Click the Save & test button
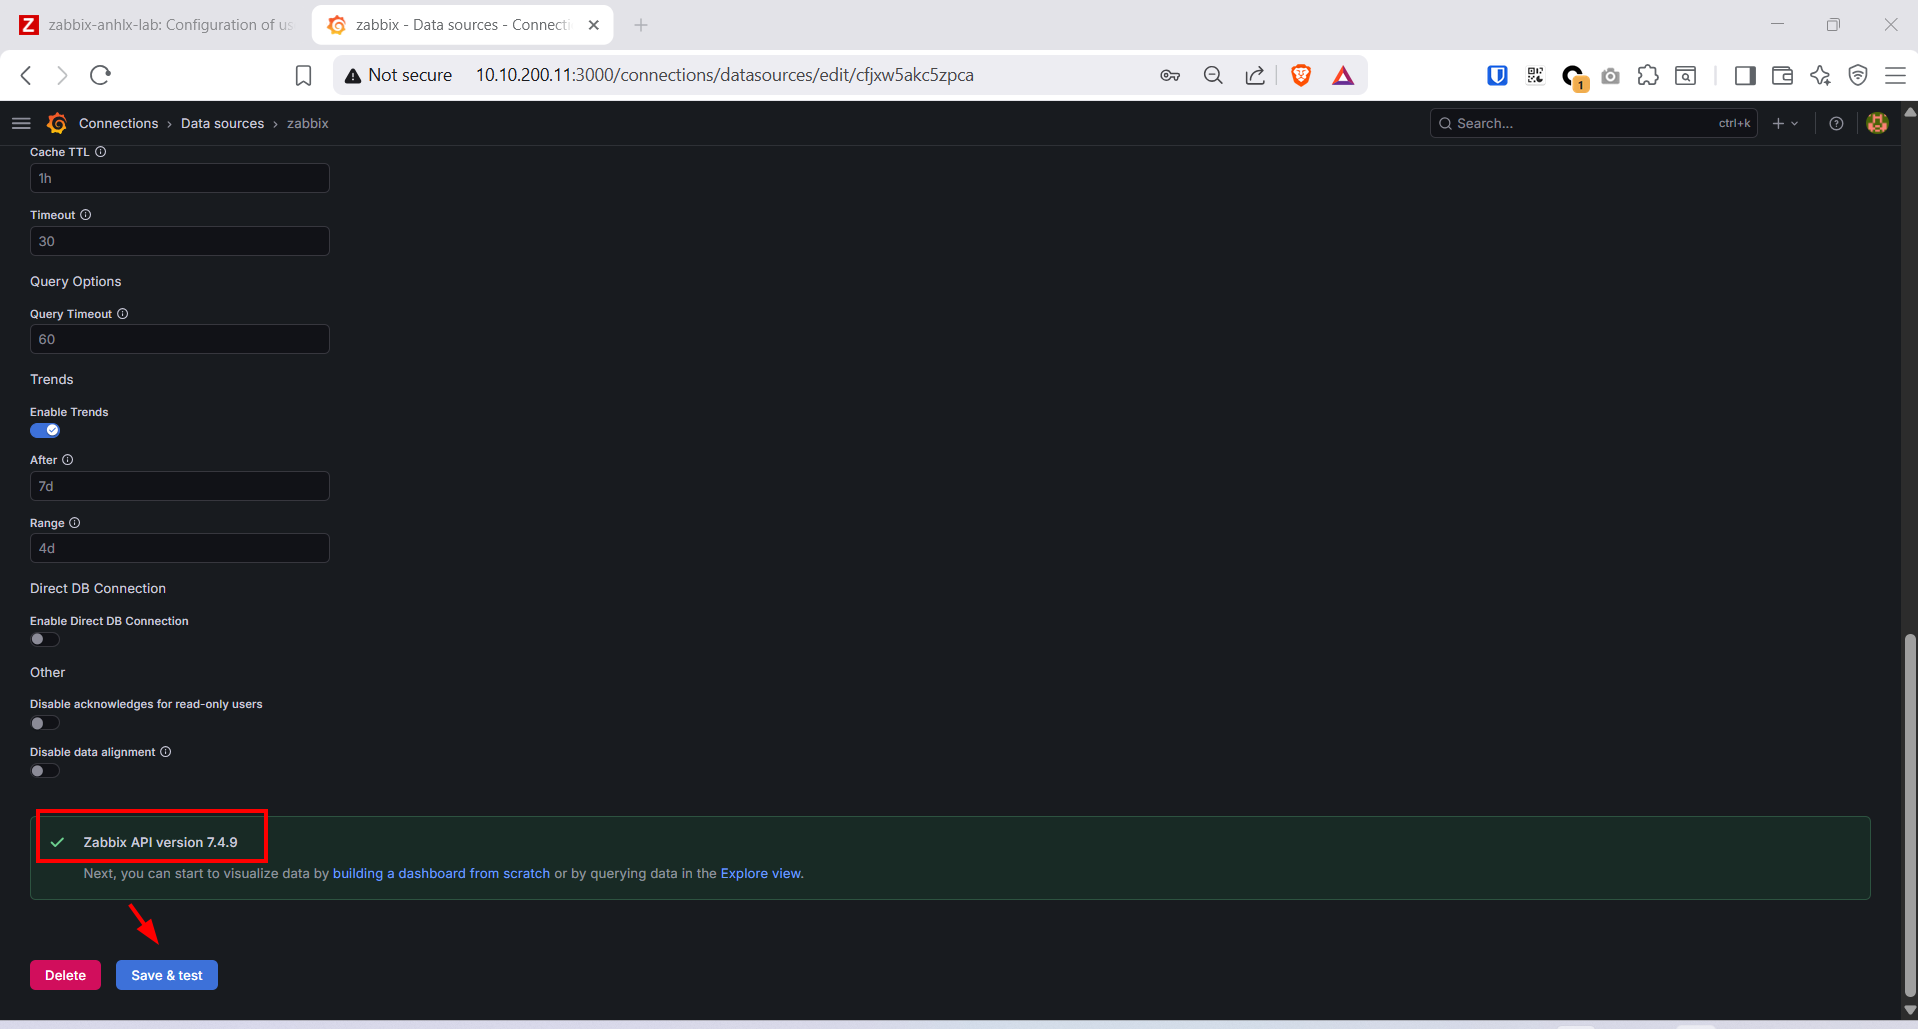1918x1029 pixels. click(x=167, y=975)
